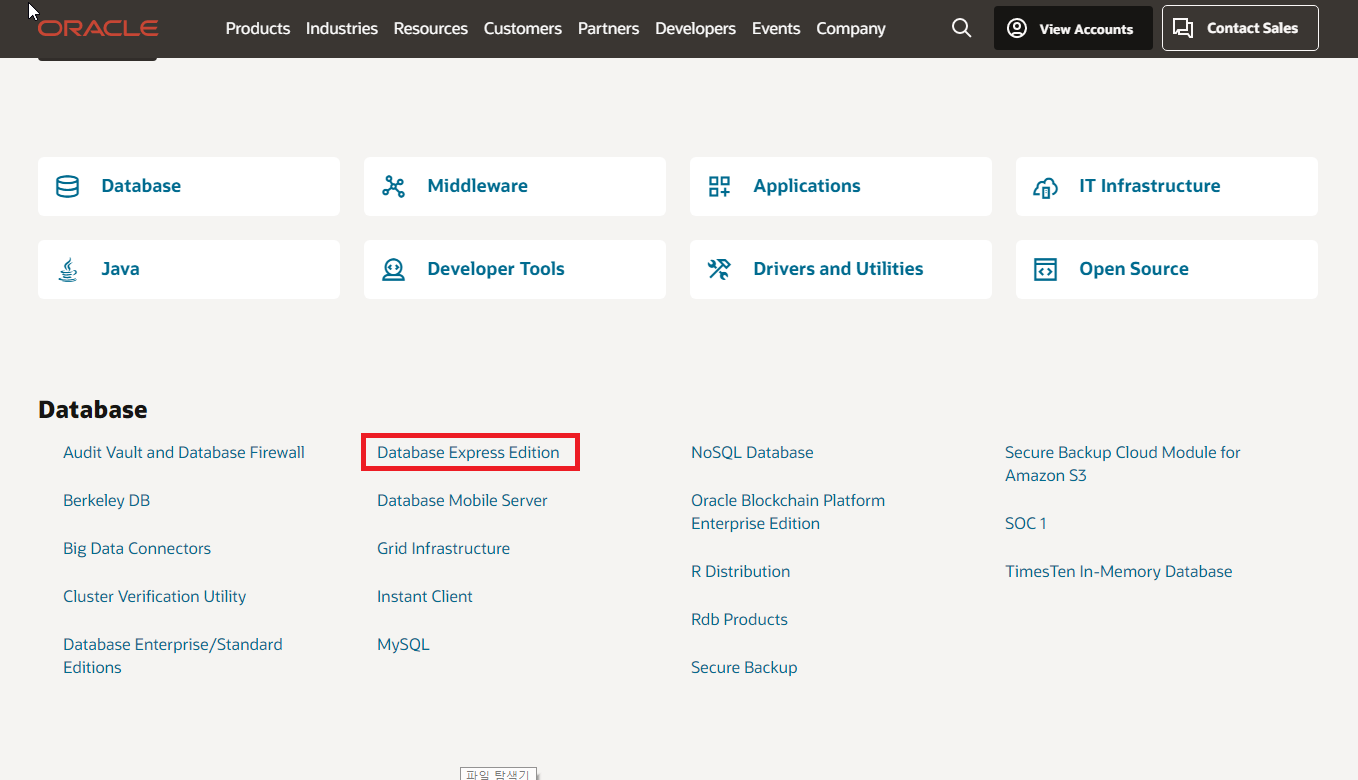1358x780 pixels.
Task: Select the IT Infrastructure category card
Action: (x=1167, y=186)
